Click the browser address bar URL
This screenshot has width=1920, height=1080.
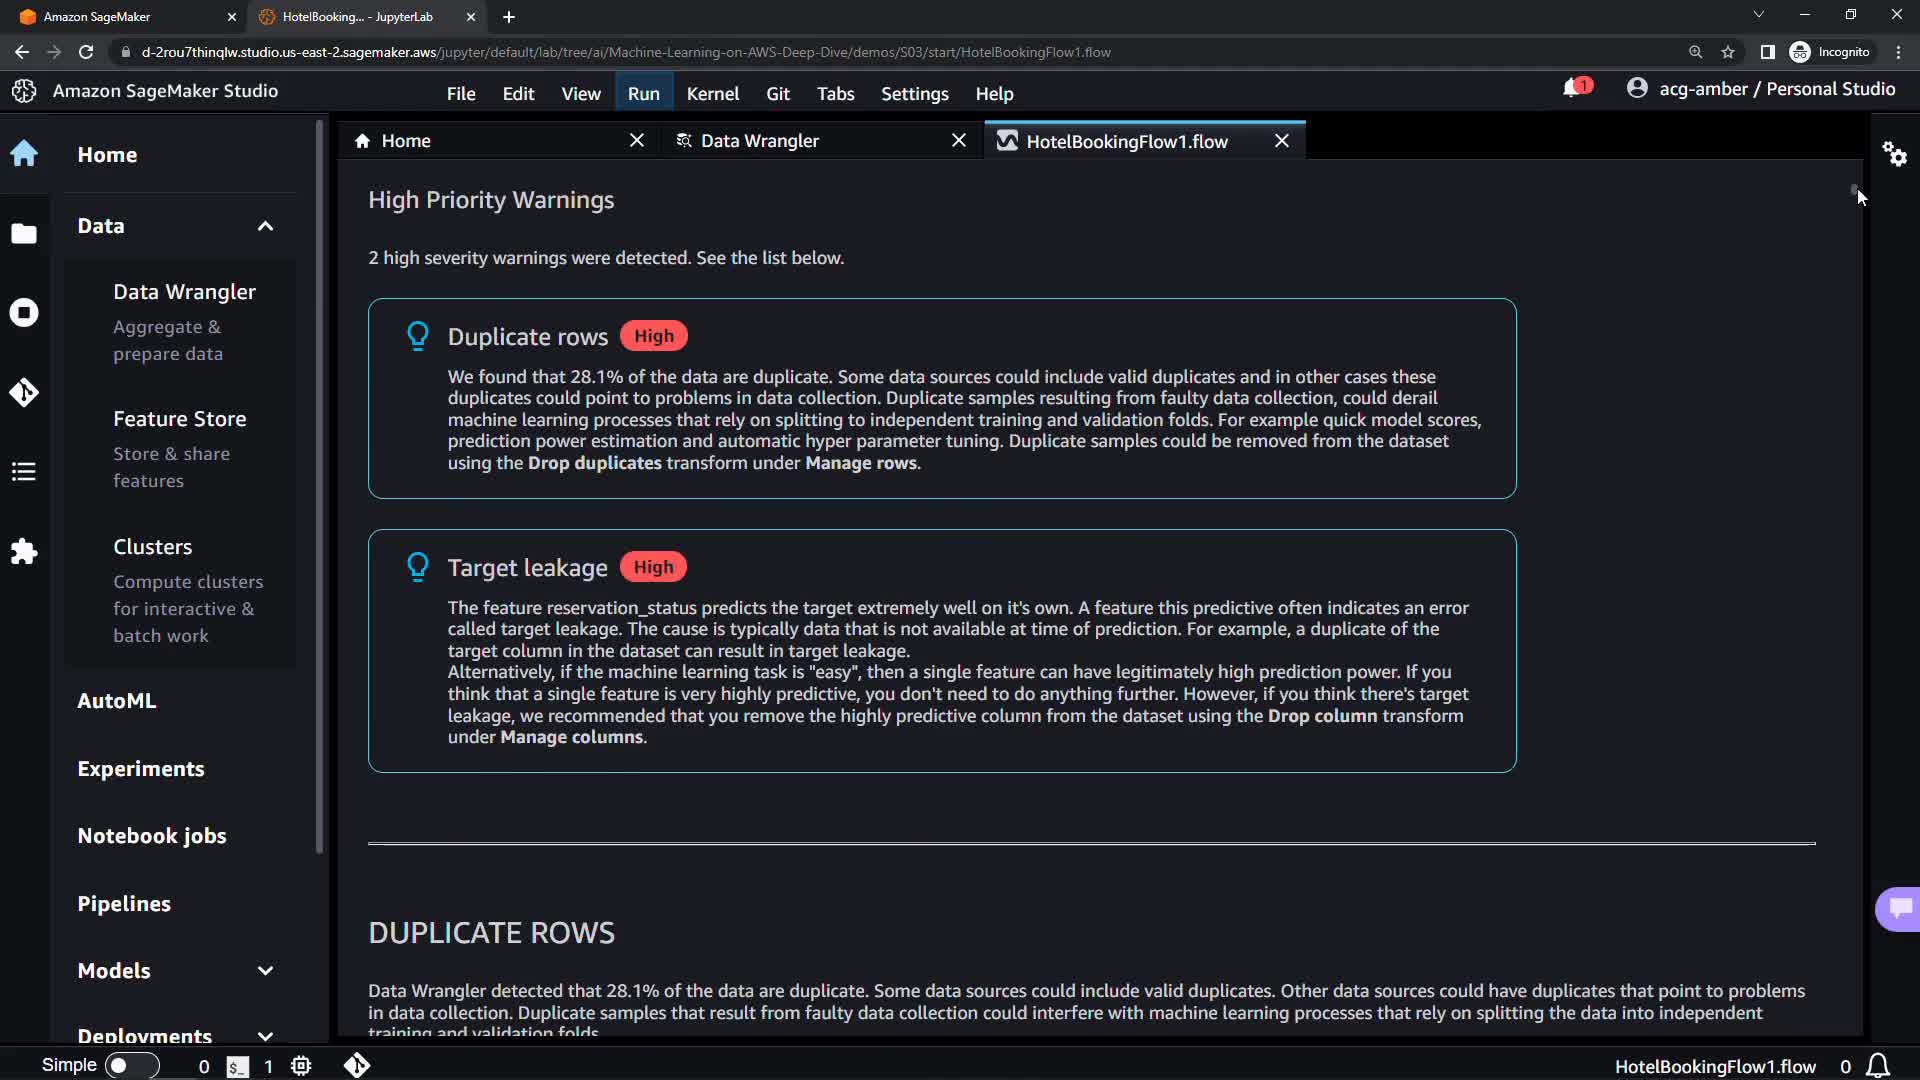point(625,52)
